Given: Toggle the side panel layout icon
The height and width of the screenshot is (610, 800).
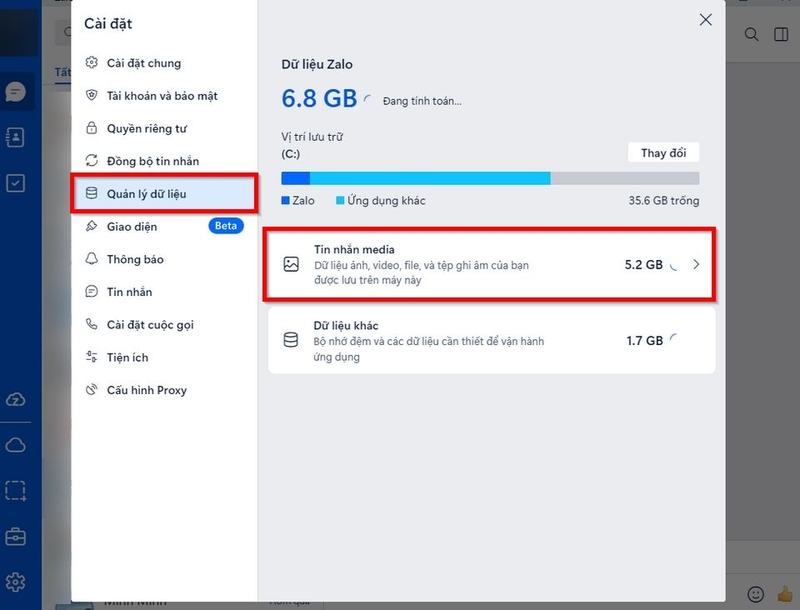Looking at the screenshot, I should coord(781,34).
